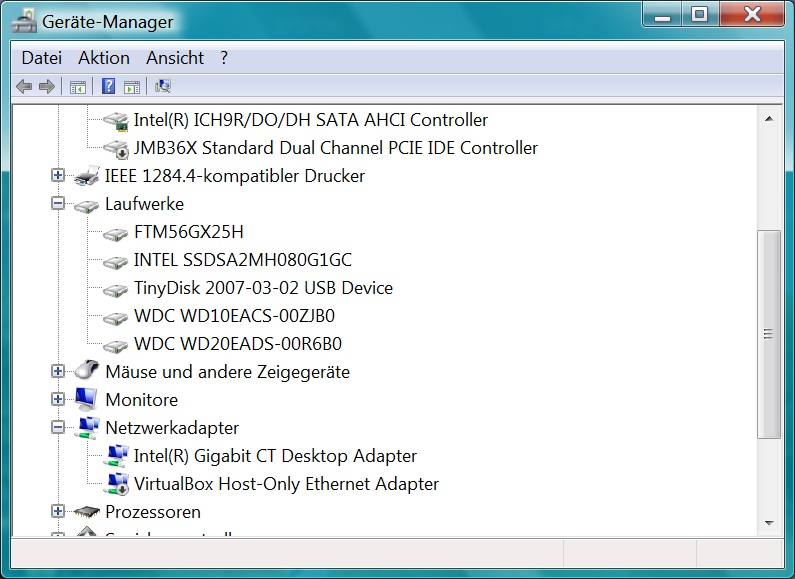Select JMB36X Standard Dual Channel PCIE IDE Controller
795x579 pixels.
coord(336,148)
